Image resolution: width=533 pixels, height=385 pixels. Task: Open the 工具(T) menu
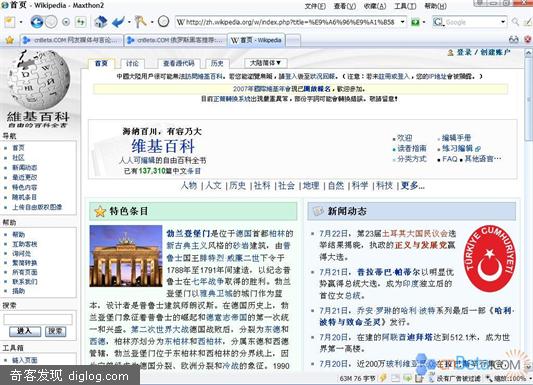[405, 6]
